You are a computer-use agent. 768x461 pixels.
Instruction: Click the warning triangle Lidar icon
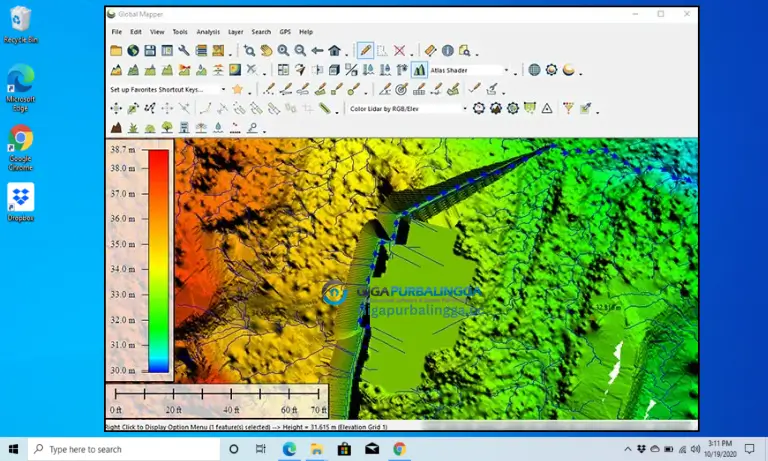point(547,108)
